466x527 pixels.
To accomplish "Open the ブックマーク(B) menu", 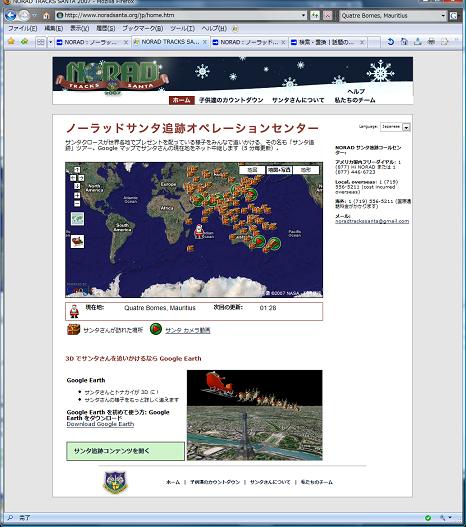I will [x=142, y=29].
